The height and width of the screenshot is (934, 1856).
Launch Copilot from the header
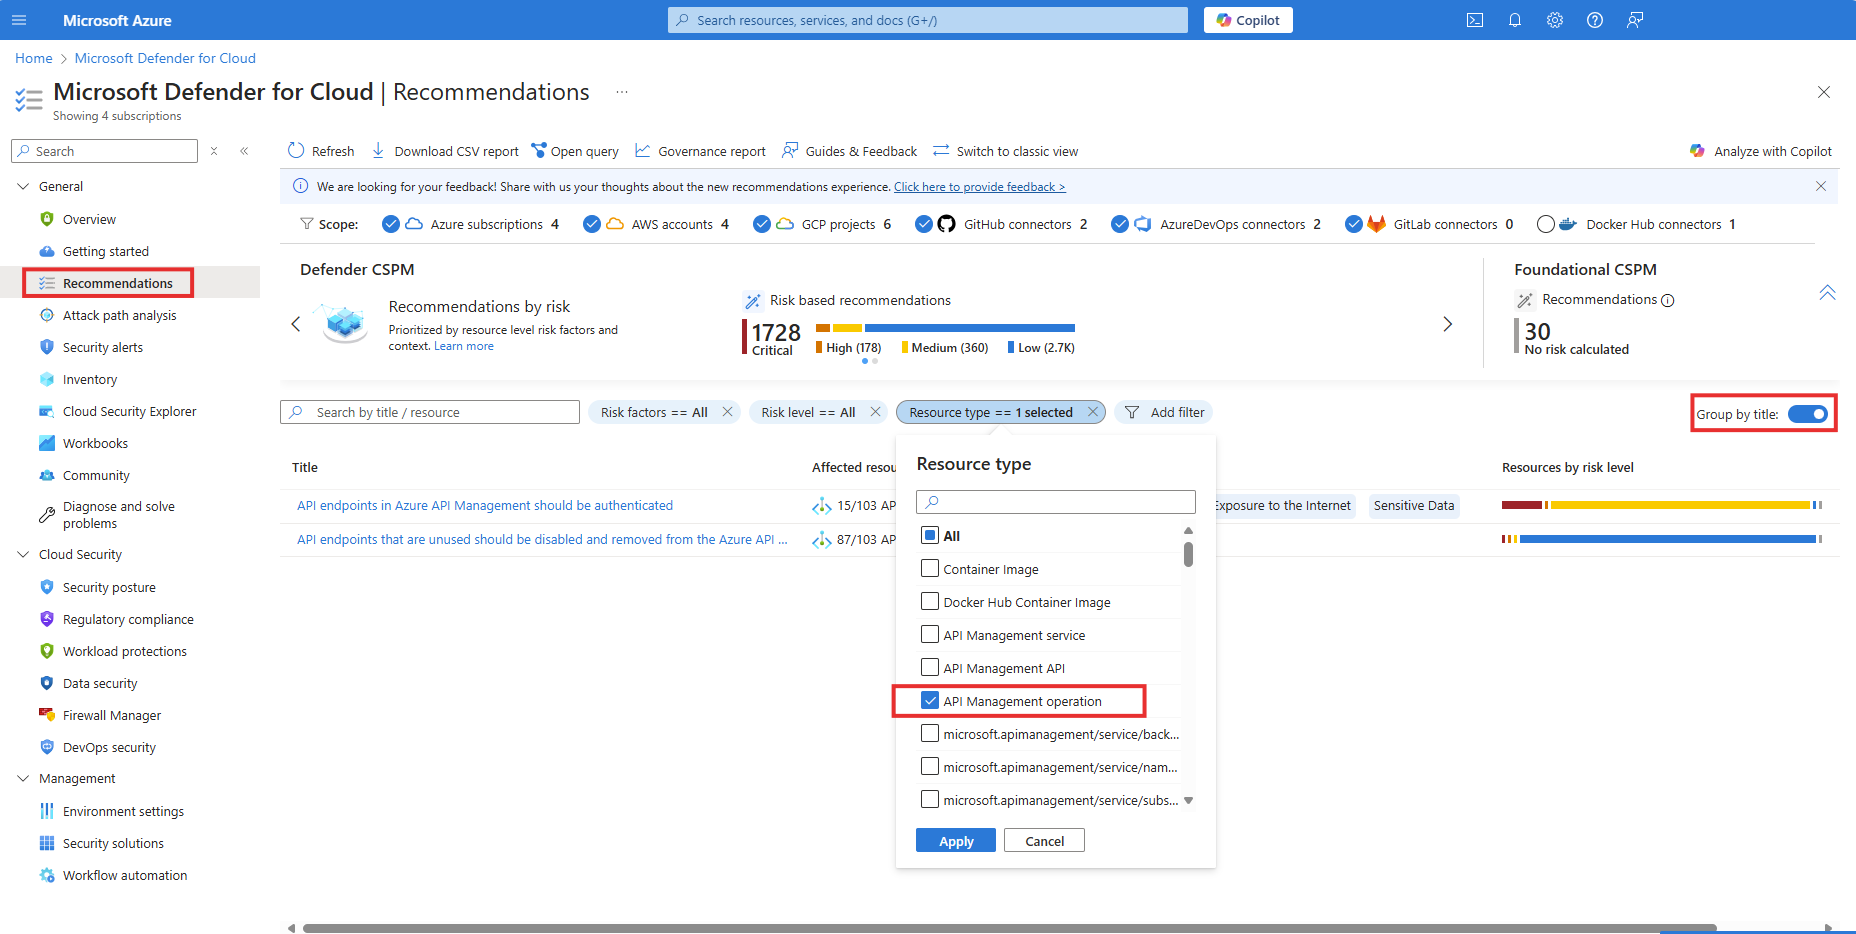coord(1248,20)
